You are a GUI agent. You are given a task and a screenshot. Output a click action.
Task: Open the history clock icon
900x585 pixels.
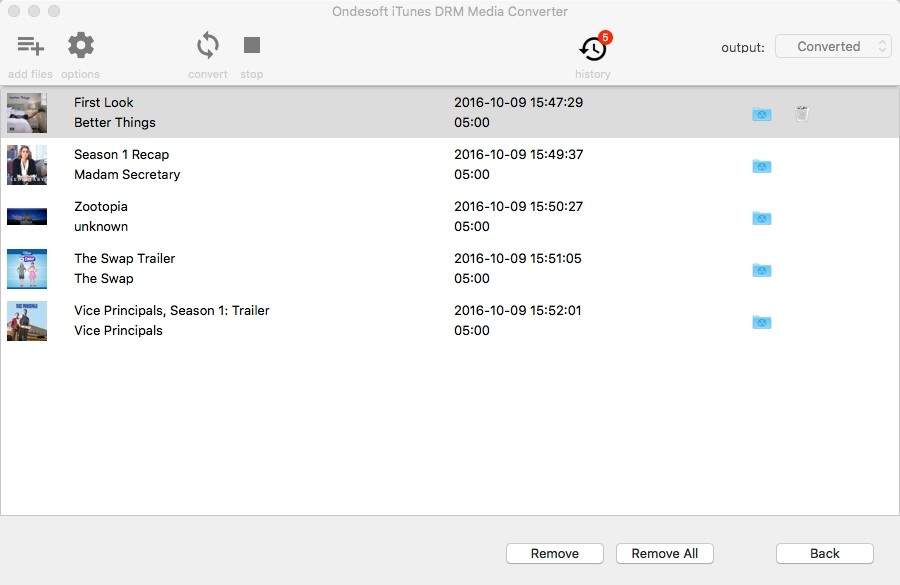(592, 49)
